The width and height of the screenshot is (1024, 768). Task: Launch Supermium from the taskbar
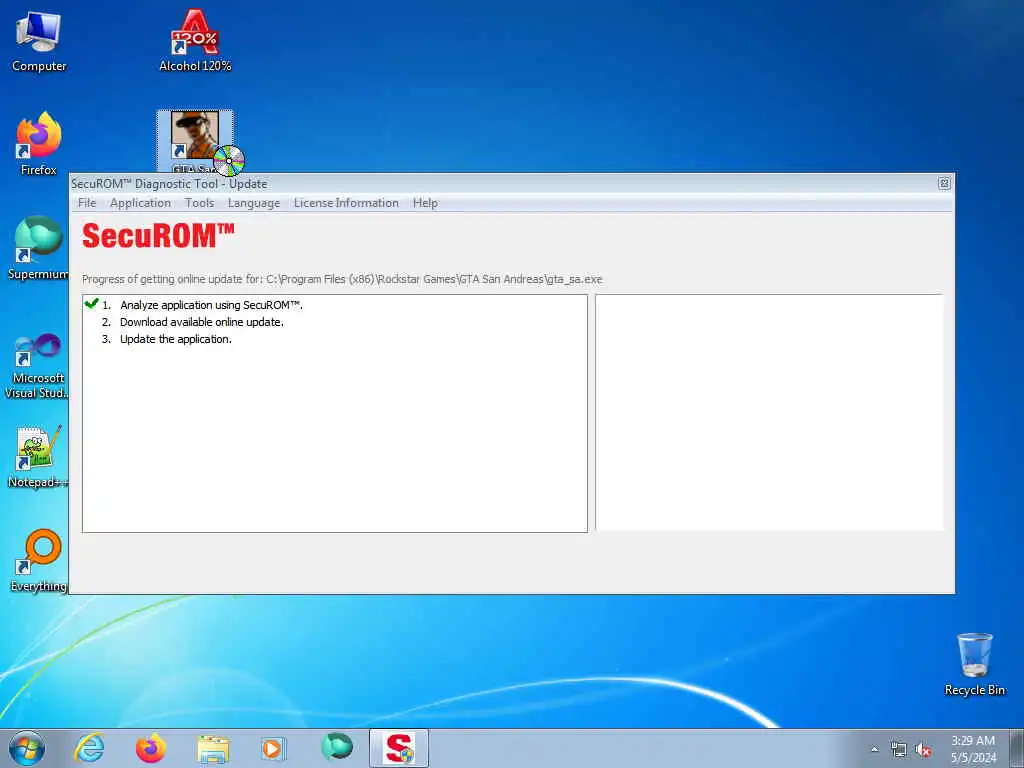(336, 747)
